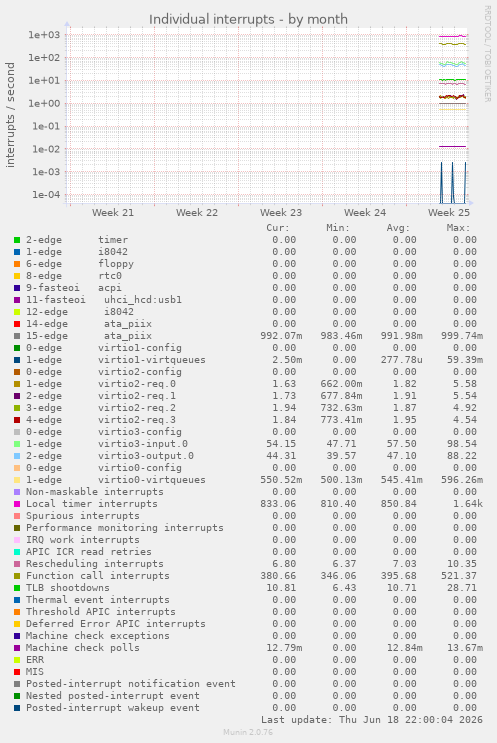Click the light green virtio3-input.0 swatch
Screen dimensions: 497x743
coord(17,444)
